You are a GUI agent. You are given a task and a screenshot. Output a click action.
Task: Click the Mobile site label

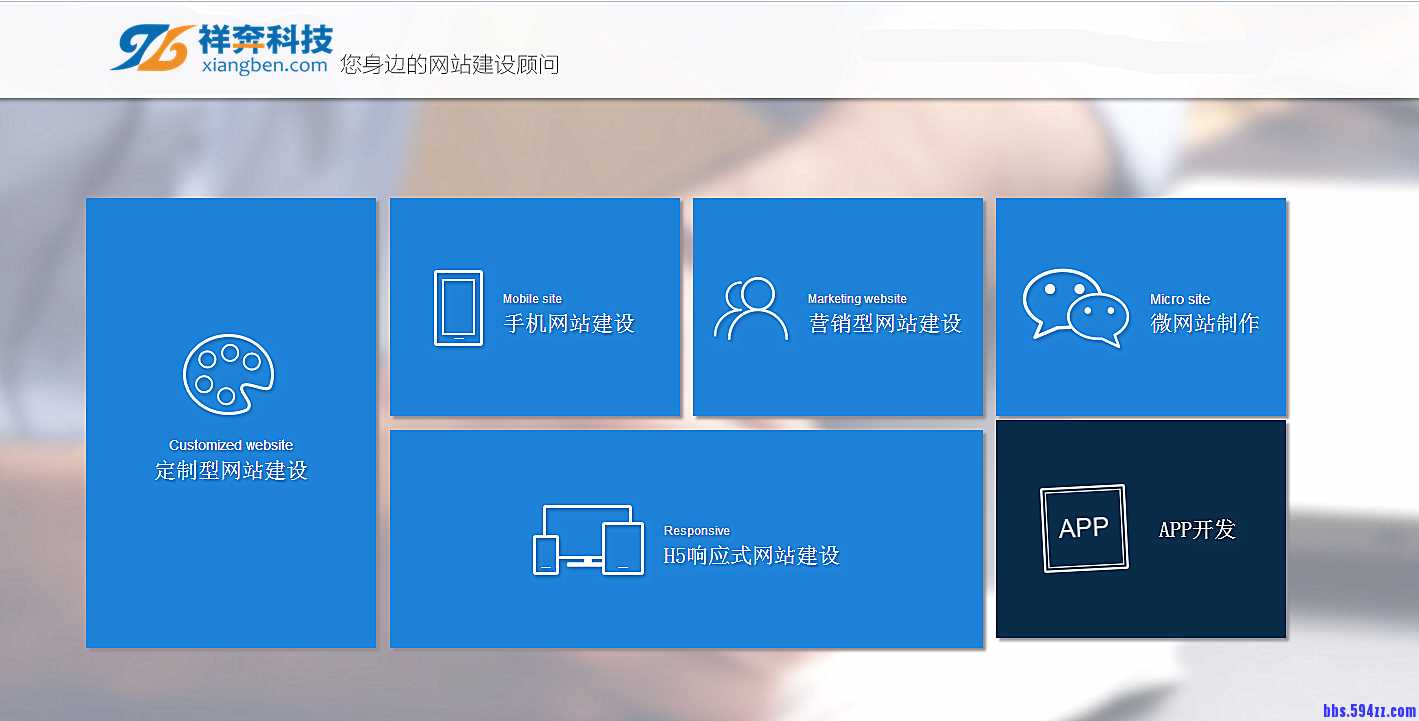[532, 299]
